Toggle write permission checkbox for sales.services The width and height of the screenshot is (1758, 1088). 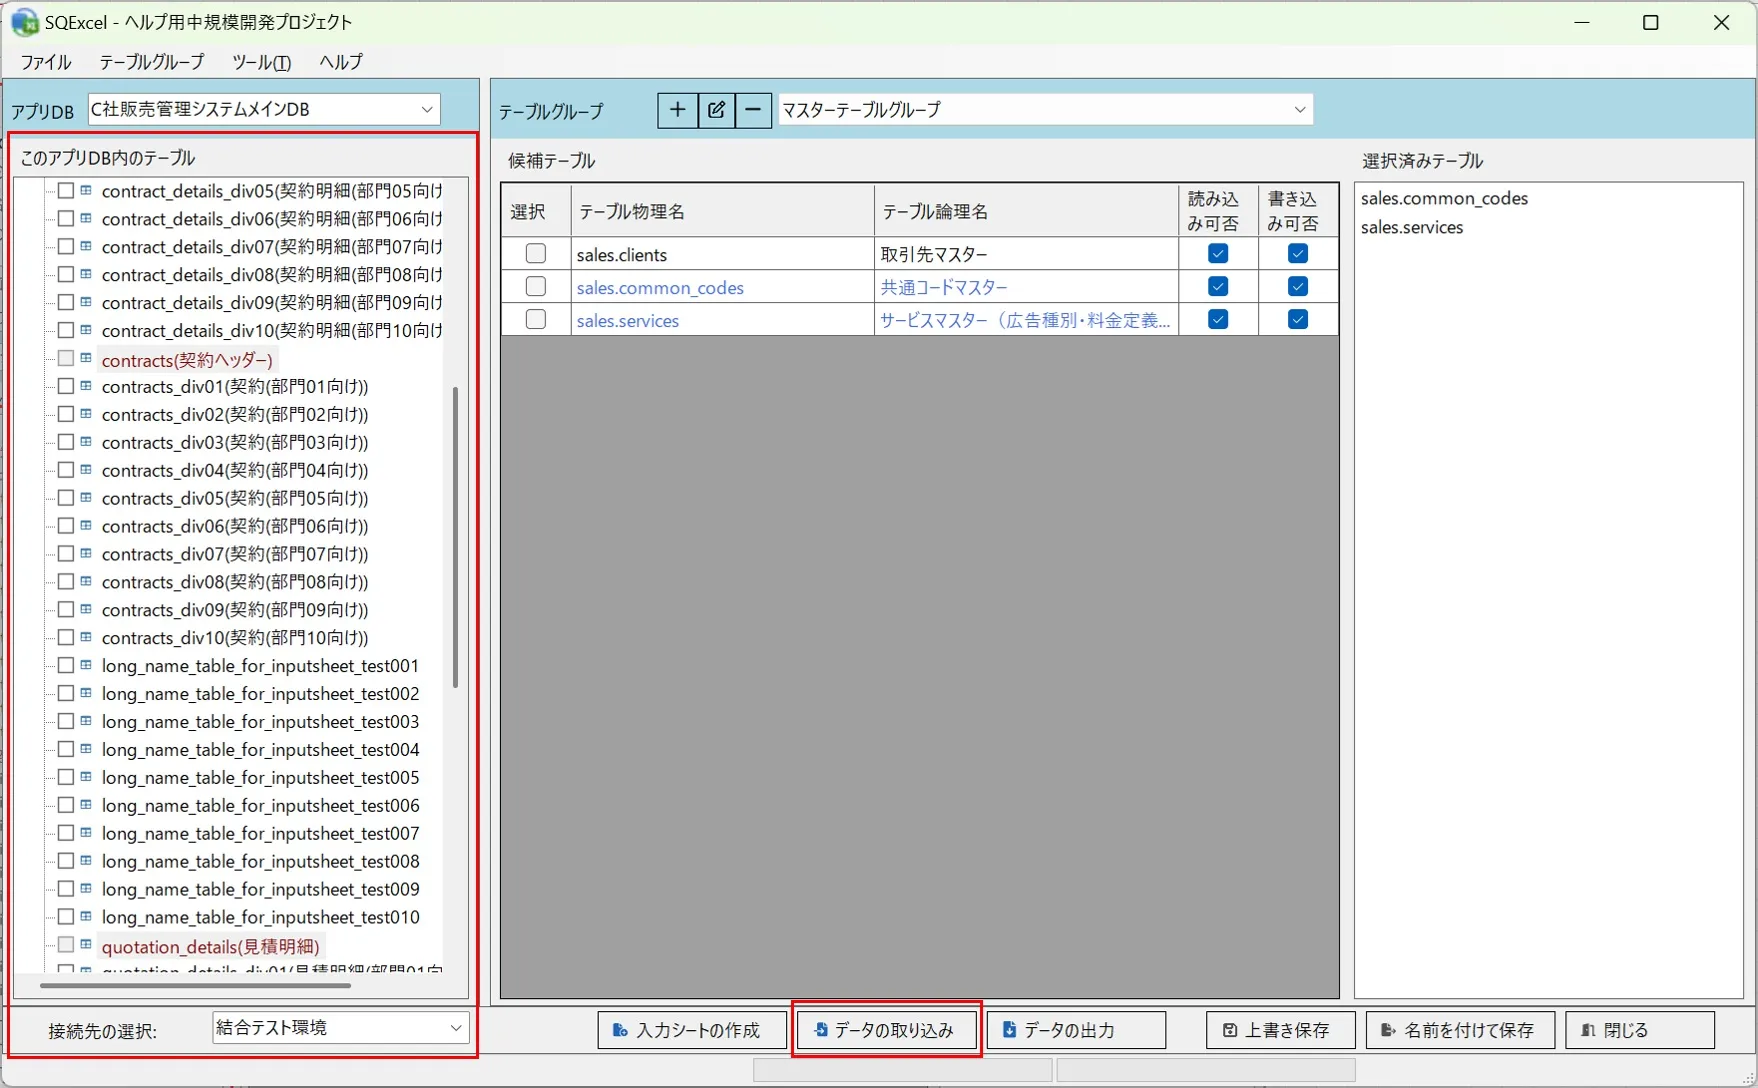(x=1298, y=320)
